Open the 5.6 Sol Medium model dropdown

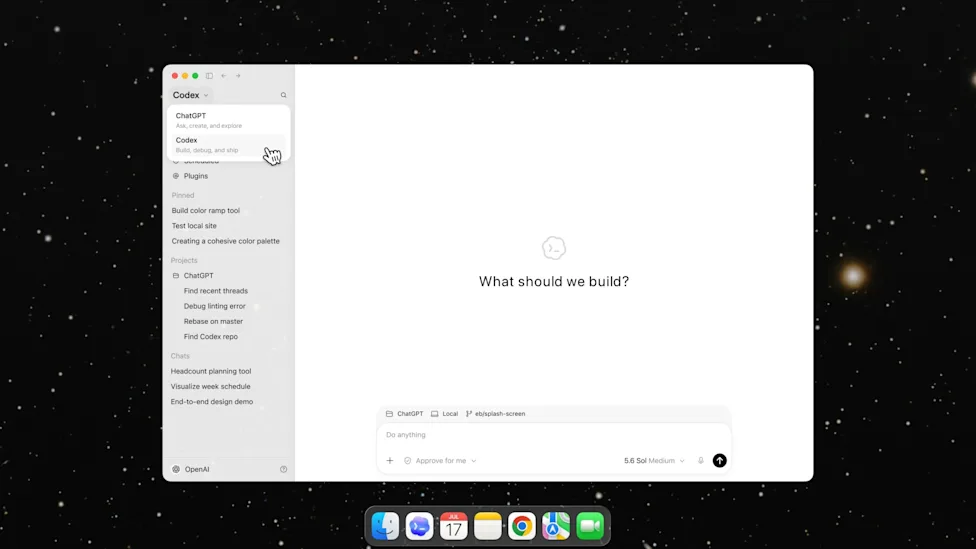[x=654, y=461]
